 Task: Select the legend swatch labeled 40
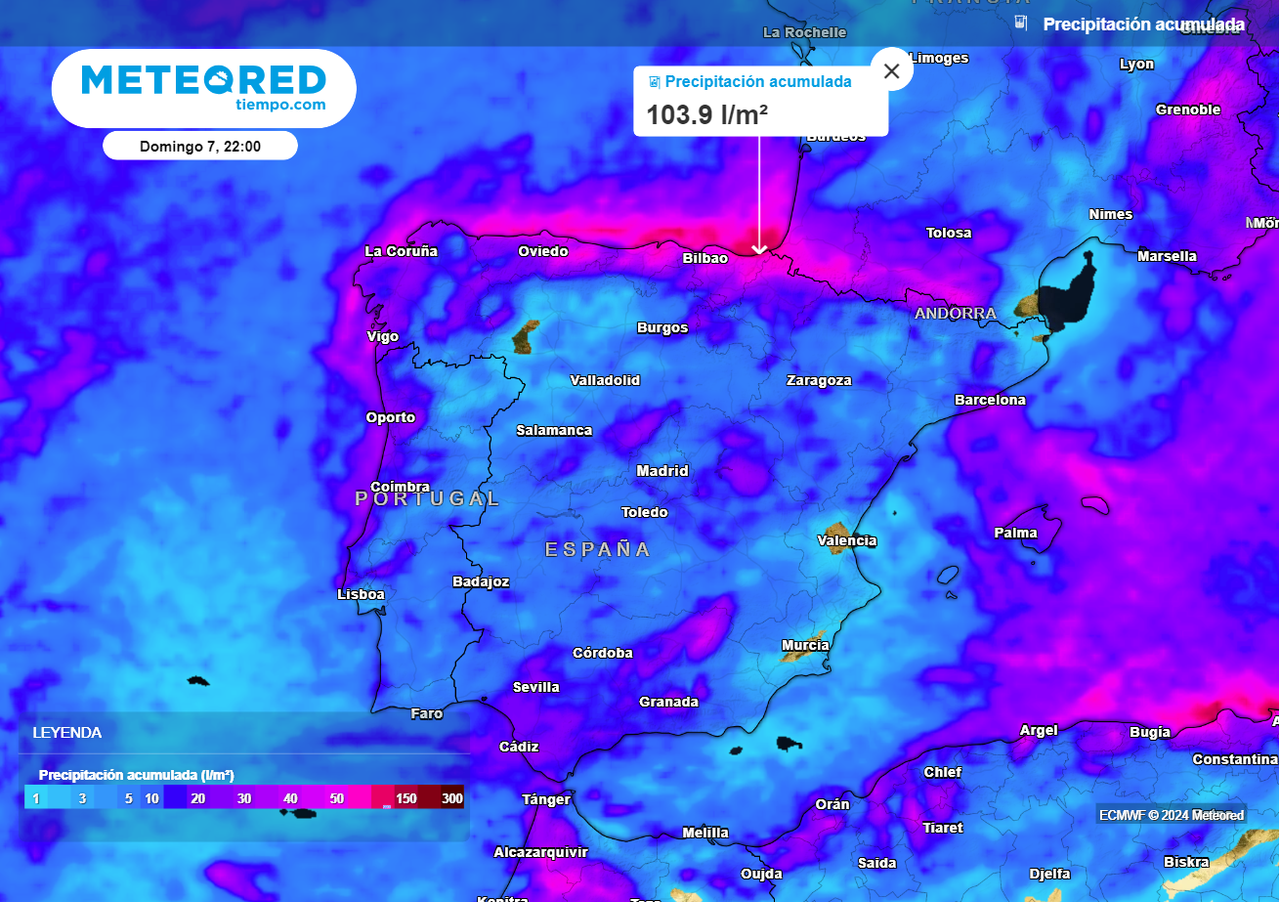tap(290, 798)
